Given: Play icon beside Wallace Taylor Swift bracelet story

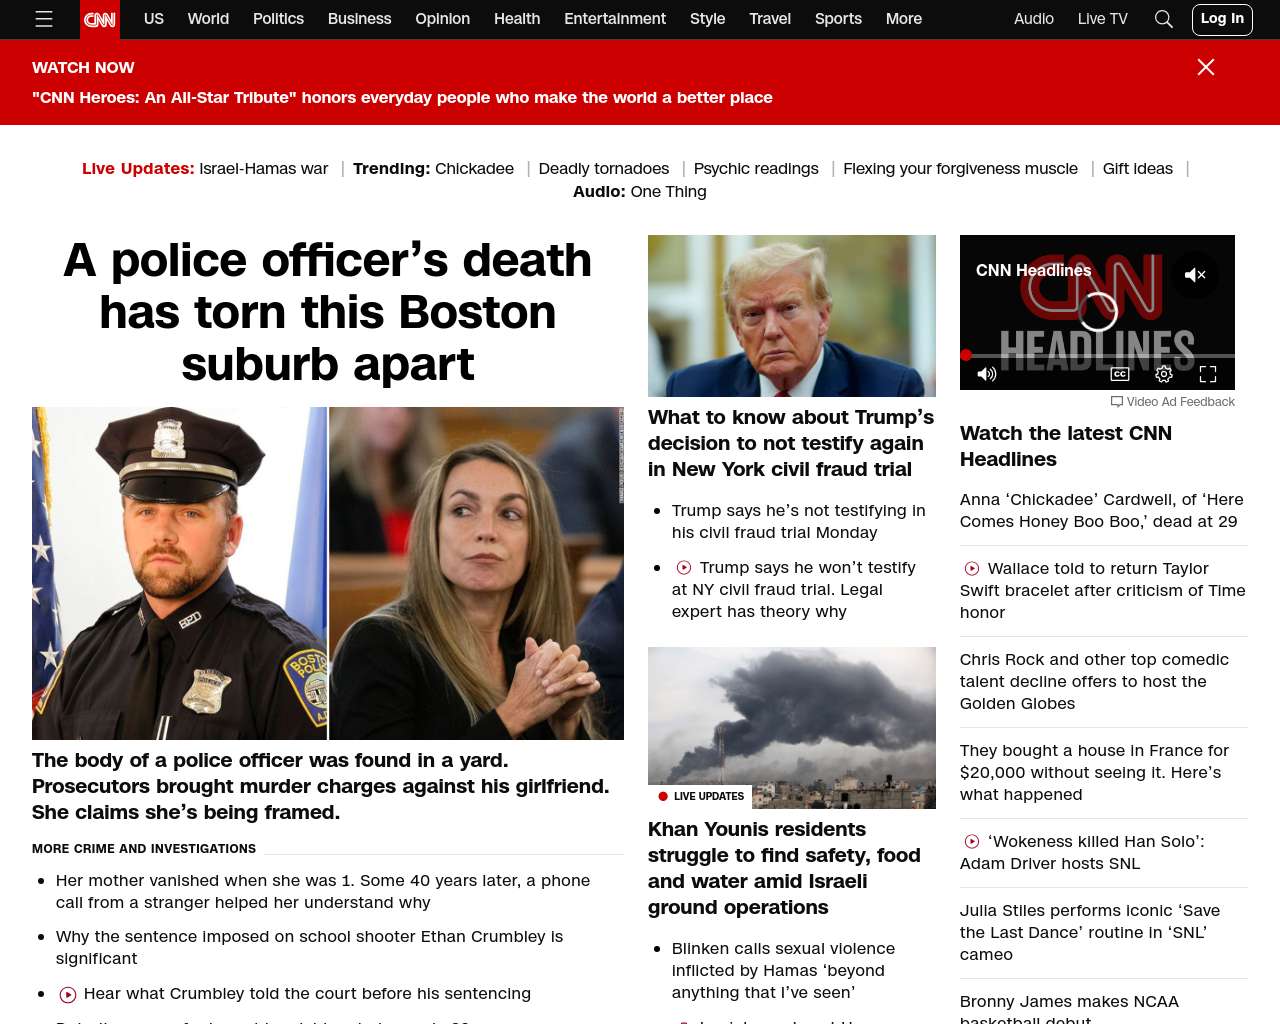Looking at the screenshot, I should (971, 568).
